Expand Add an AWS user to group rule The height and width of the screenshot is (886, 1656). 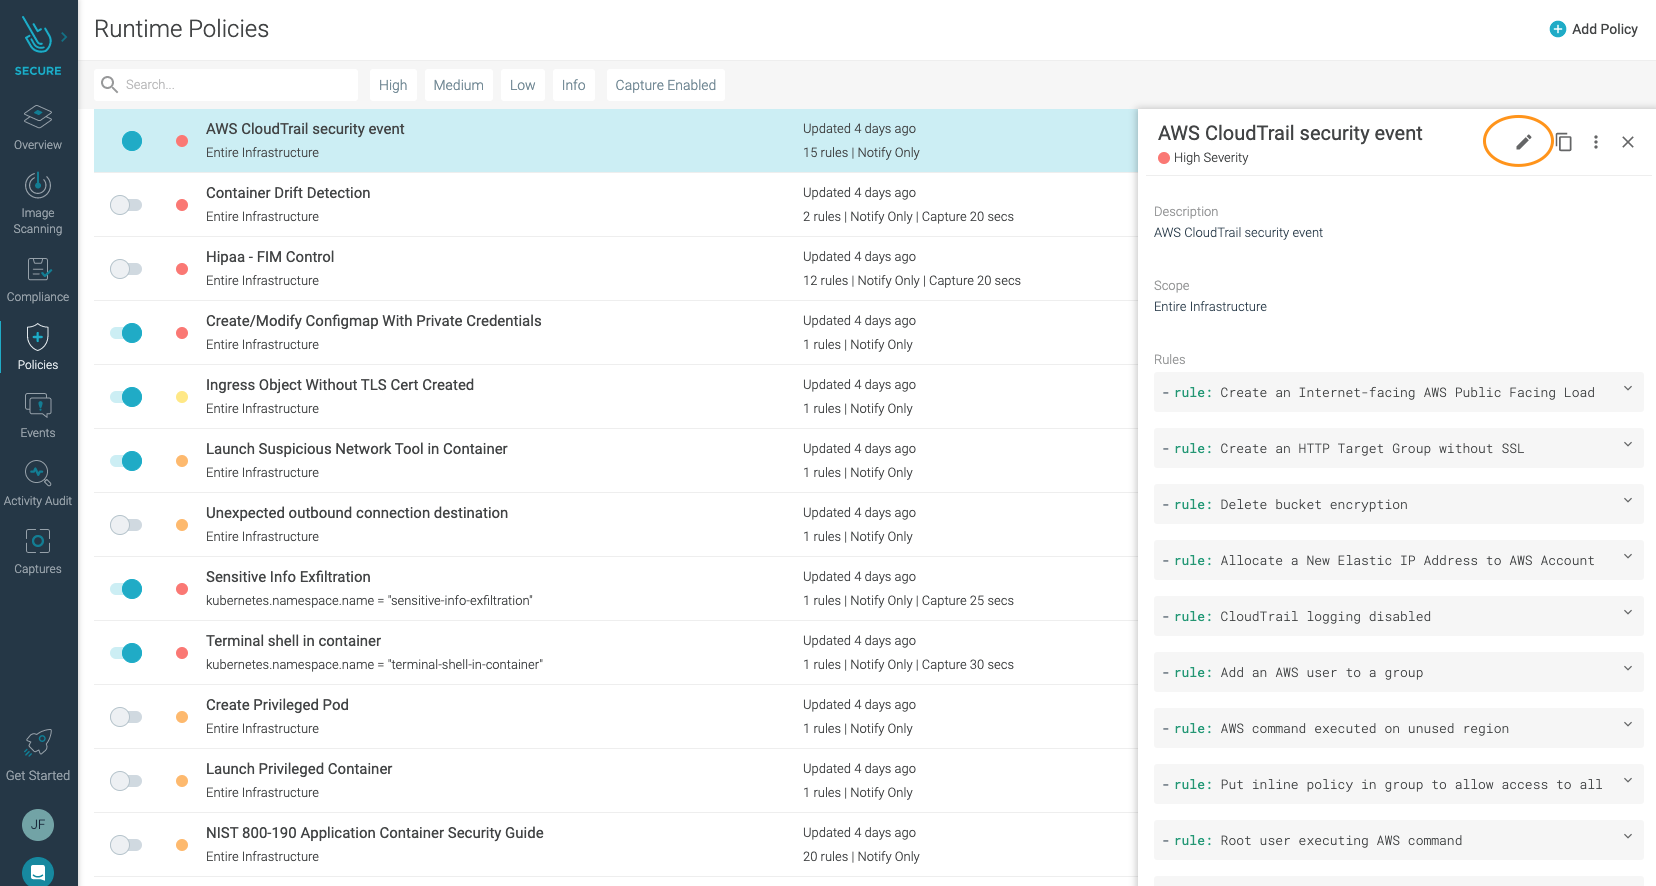click(x=1627, y=669)
